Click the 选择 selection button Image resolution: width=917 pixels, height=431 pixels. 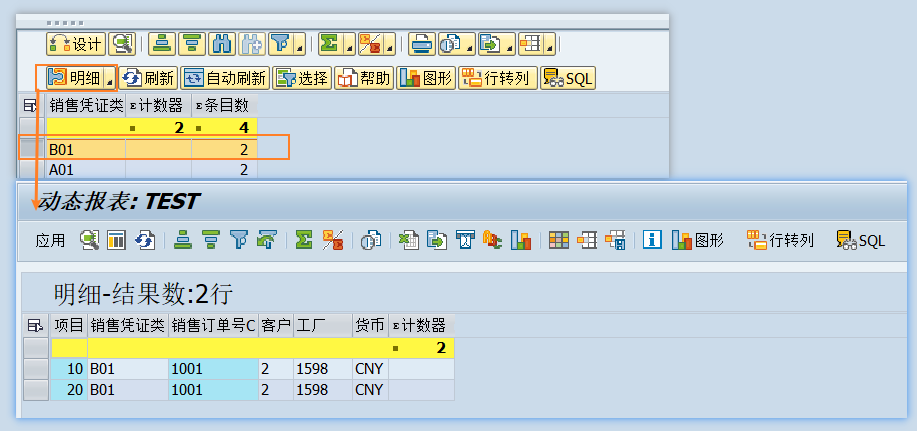302,78
